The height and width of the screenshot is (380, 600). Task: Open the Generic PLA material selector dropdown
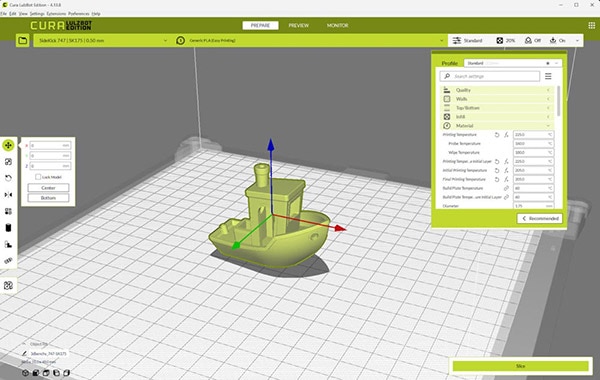[309, 40]
